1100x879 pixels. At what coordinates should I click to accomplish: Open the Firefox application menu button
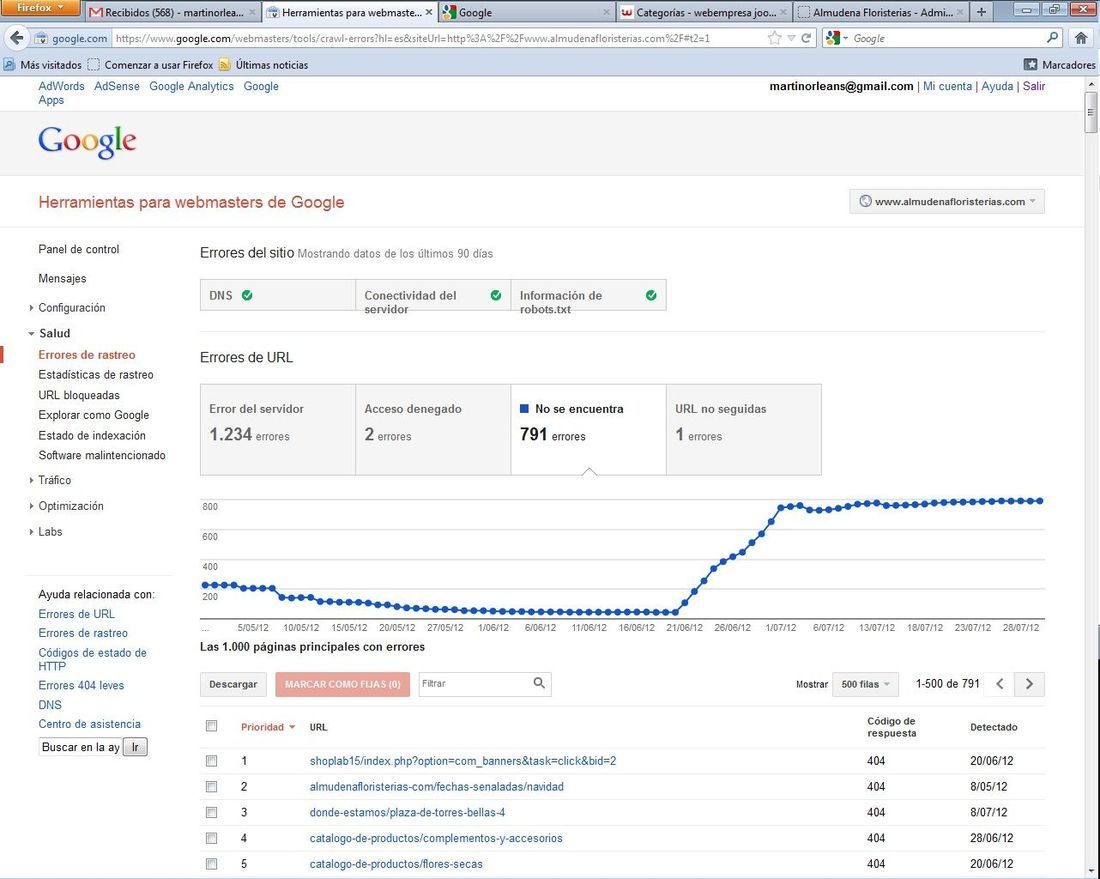click(x=40, y=8)
